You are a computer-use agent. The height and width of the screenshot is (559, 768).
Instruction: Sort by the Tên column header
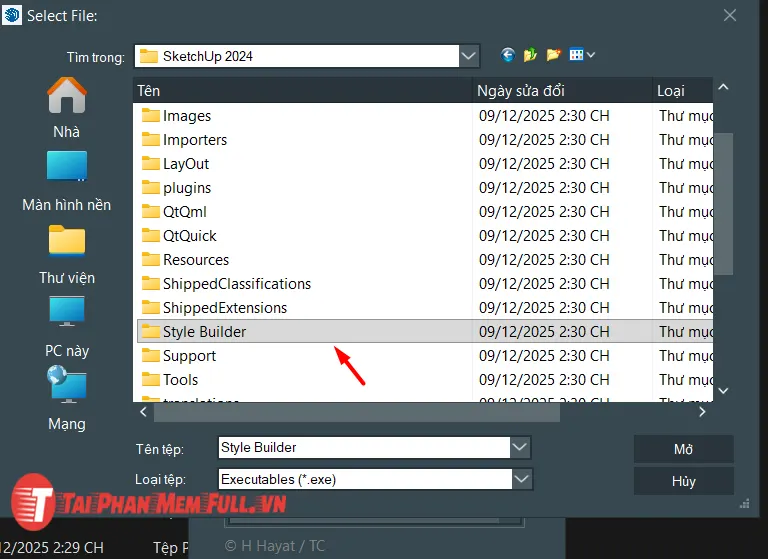pyautogui.click(x=302, y=91)
